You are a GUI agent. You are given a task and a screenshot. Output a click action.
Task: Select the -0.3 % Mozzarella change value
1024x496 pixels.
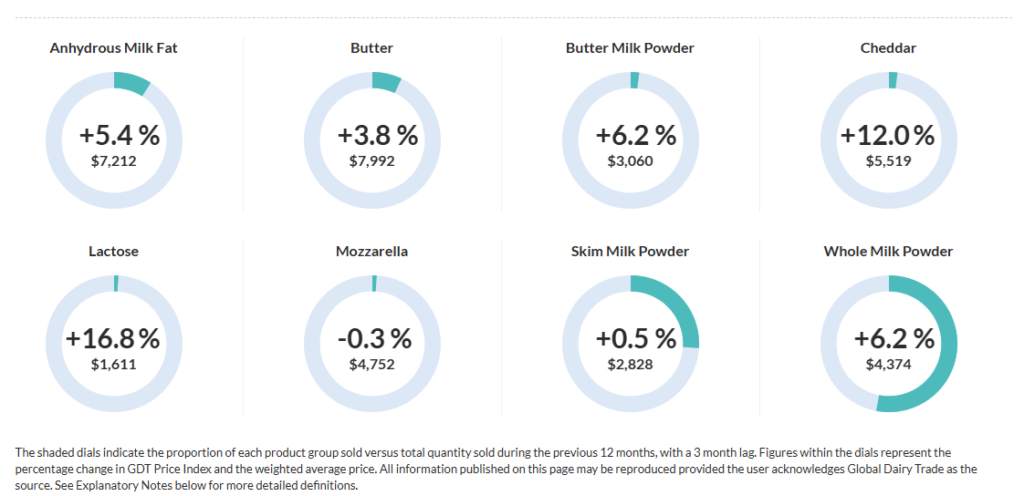click(x=372, y=338)
